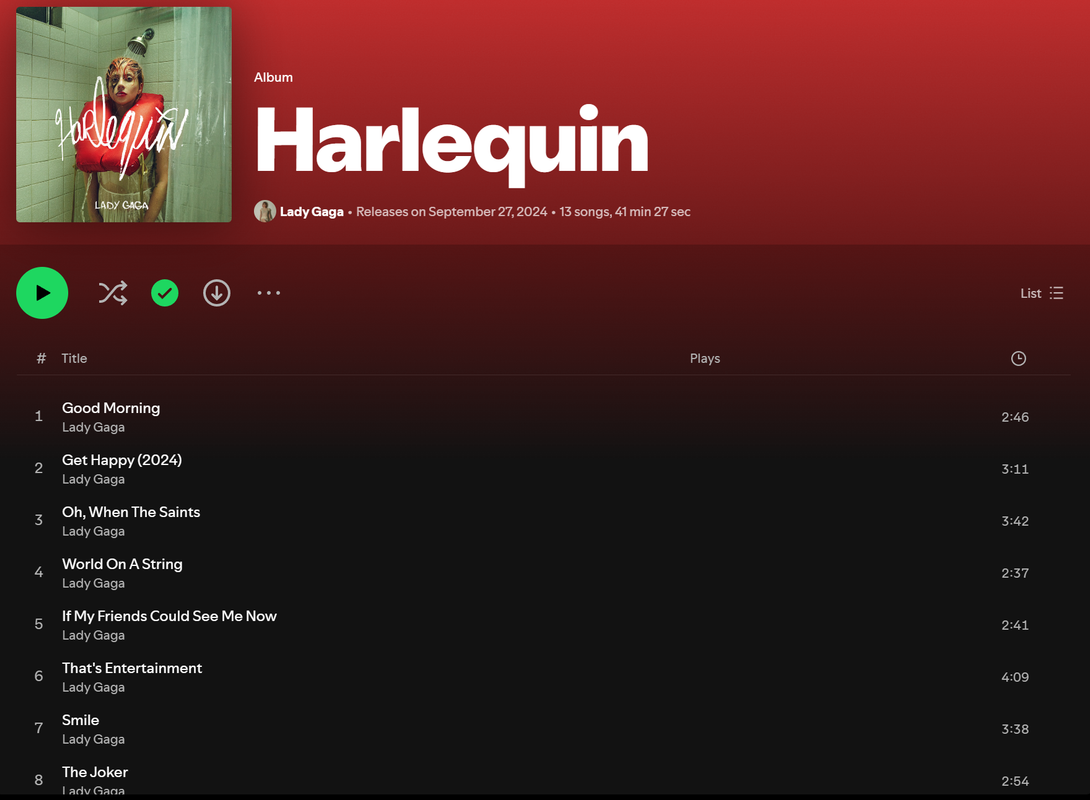Click the Title column header

74,359
